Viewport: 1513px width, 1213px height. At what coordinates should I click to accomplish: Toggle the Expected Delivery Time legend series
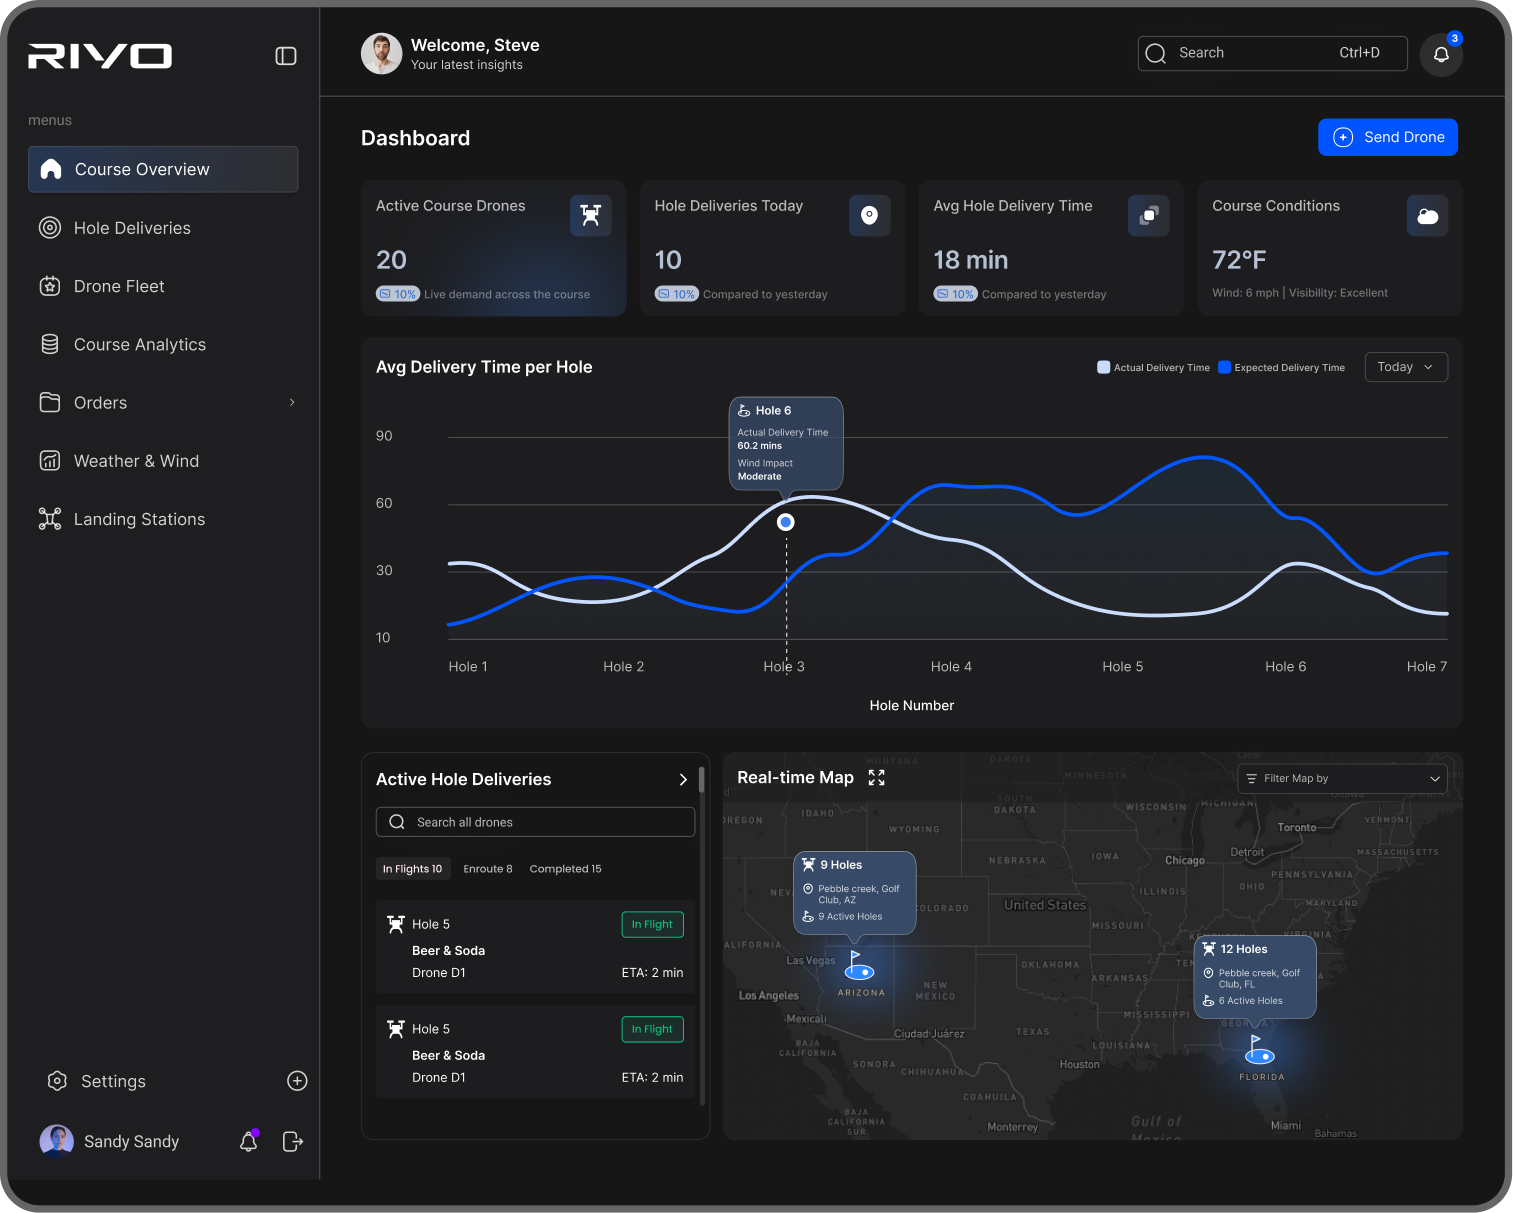1281,367
